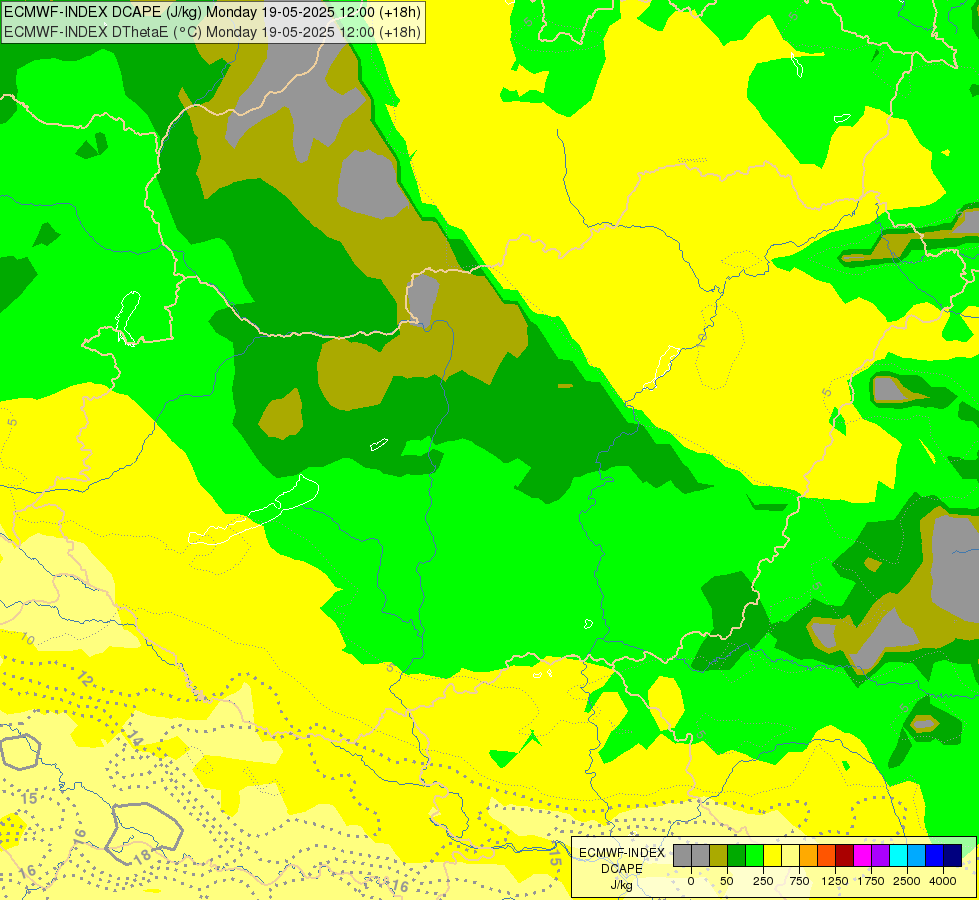Click the J/kg unit label in legend

tap(622, 886)
